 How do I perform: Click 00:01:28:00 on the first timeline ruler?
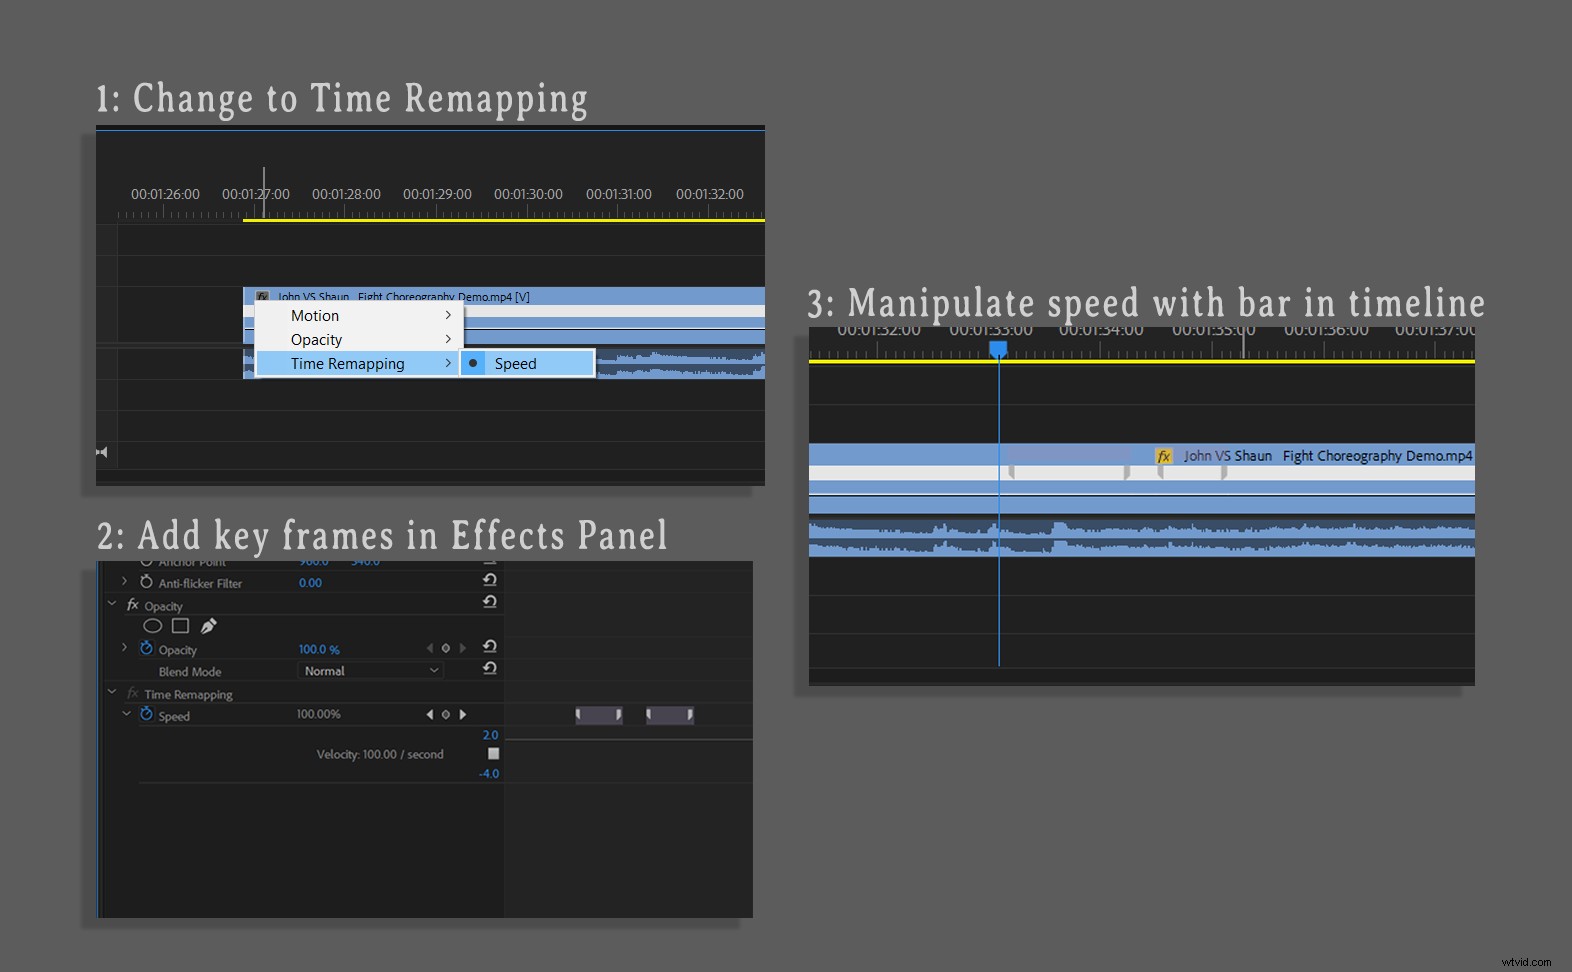pos(346,194)
